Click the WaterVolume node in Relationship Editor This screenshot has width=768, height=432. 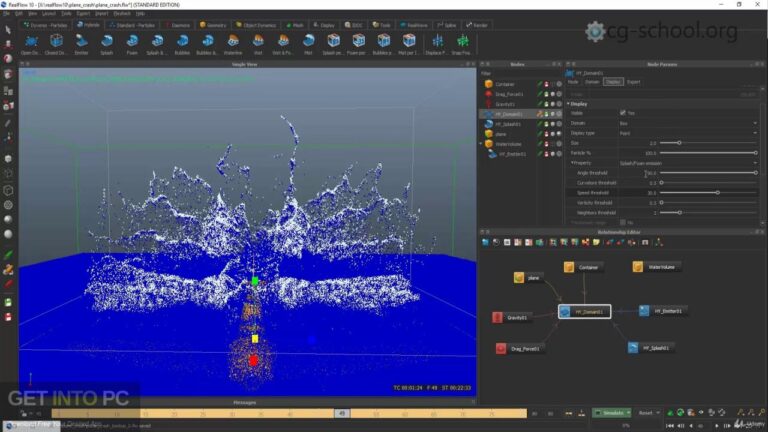coord(655,267)
